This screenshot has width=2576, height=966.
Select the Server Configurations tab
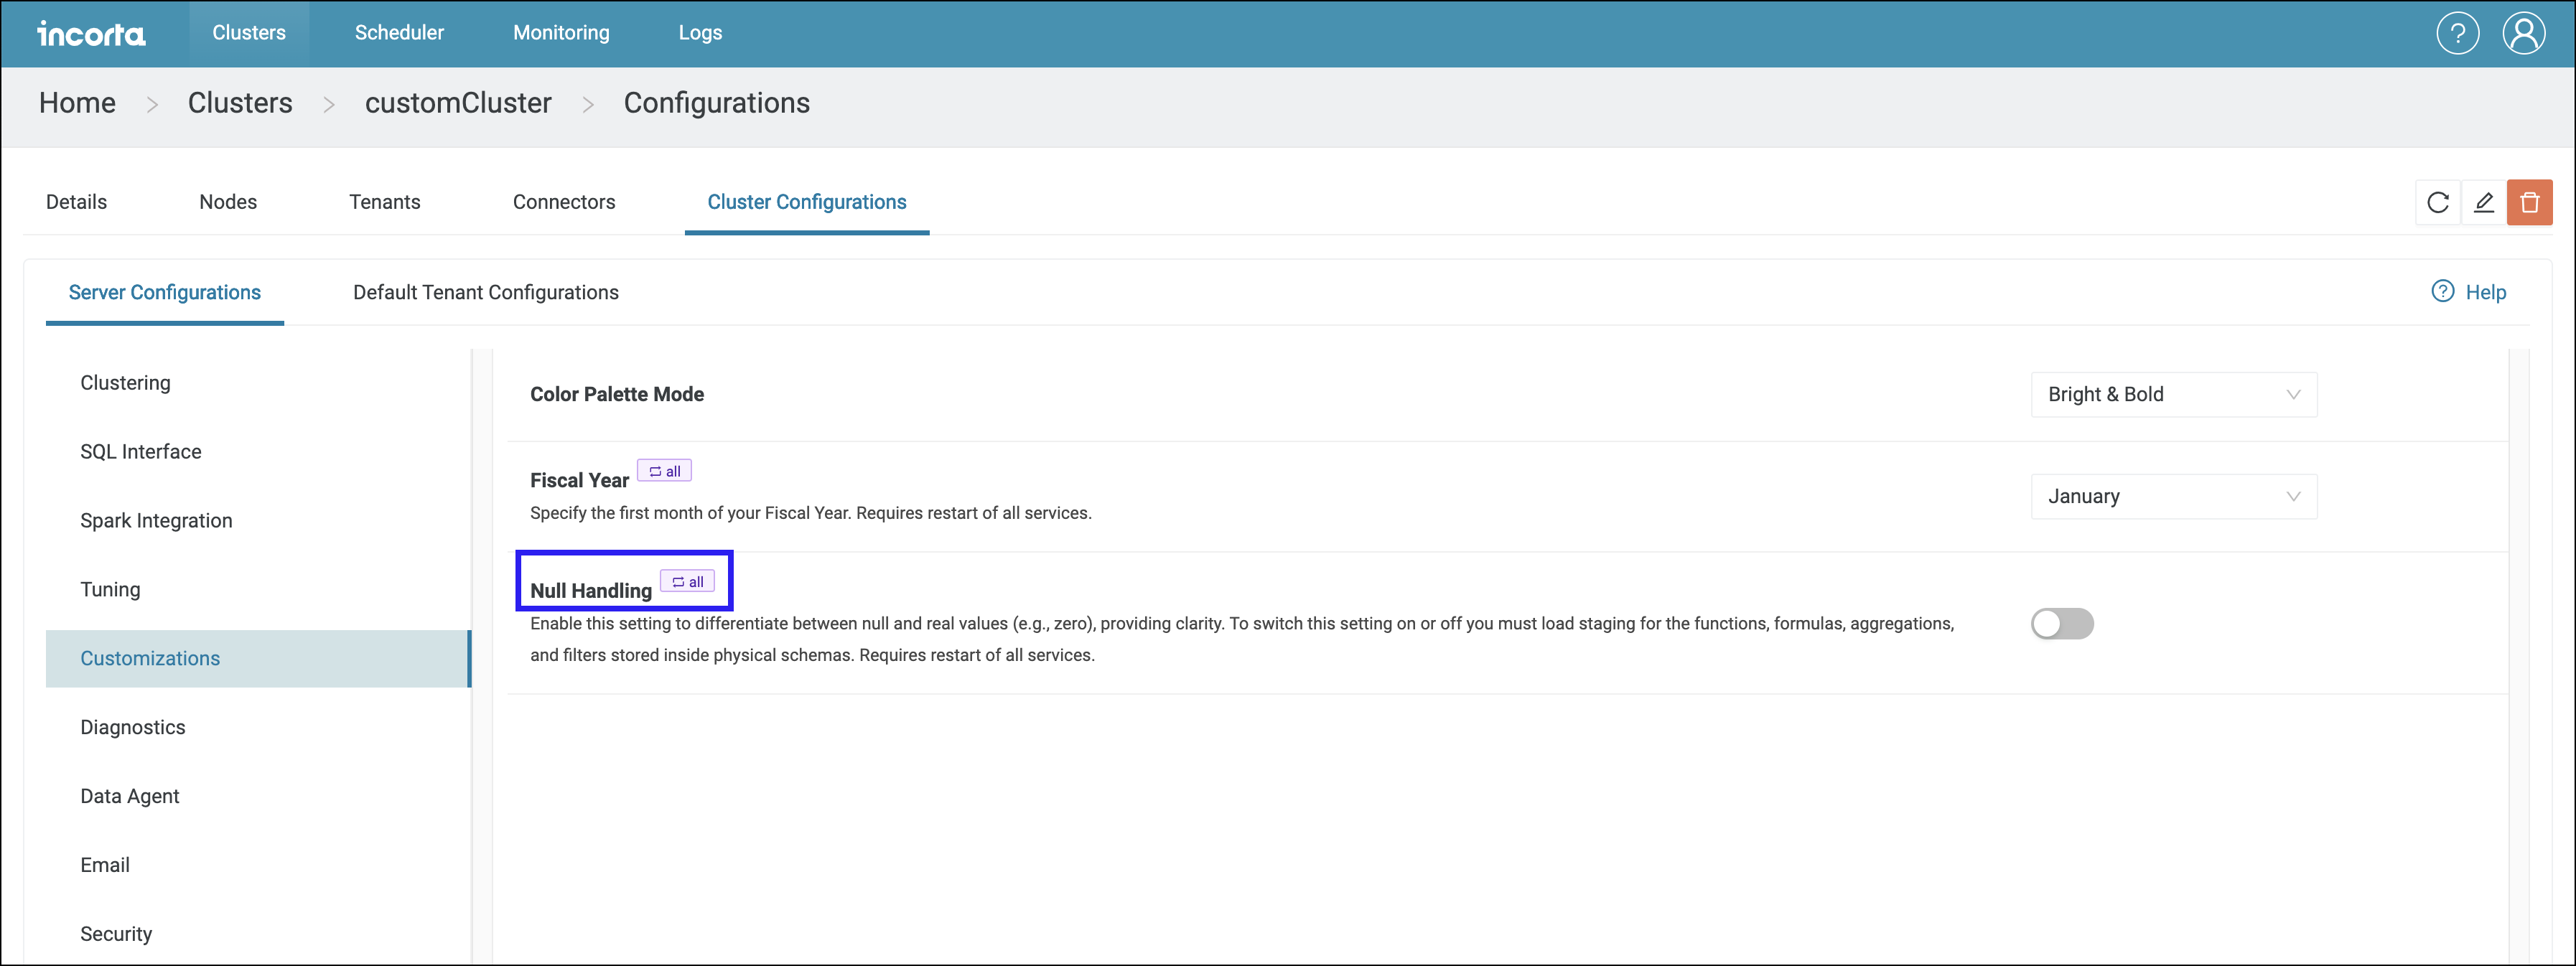click(165, 293)
